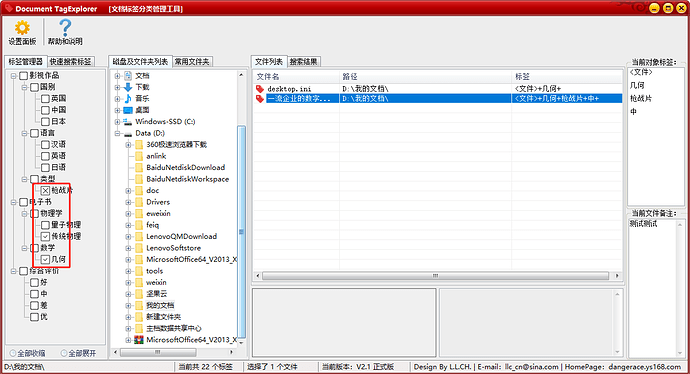Screen dimensions: 690x374
Task: Click the weixin folder icon
Action: tap(139, 282)
